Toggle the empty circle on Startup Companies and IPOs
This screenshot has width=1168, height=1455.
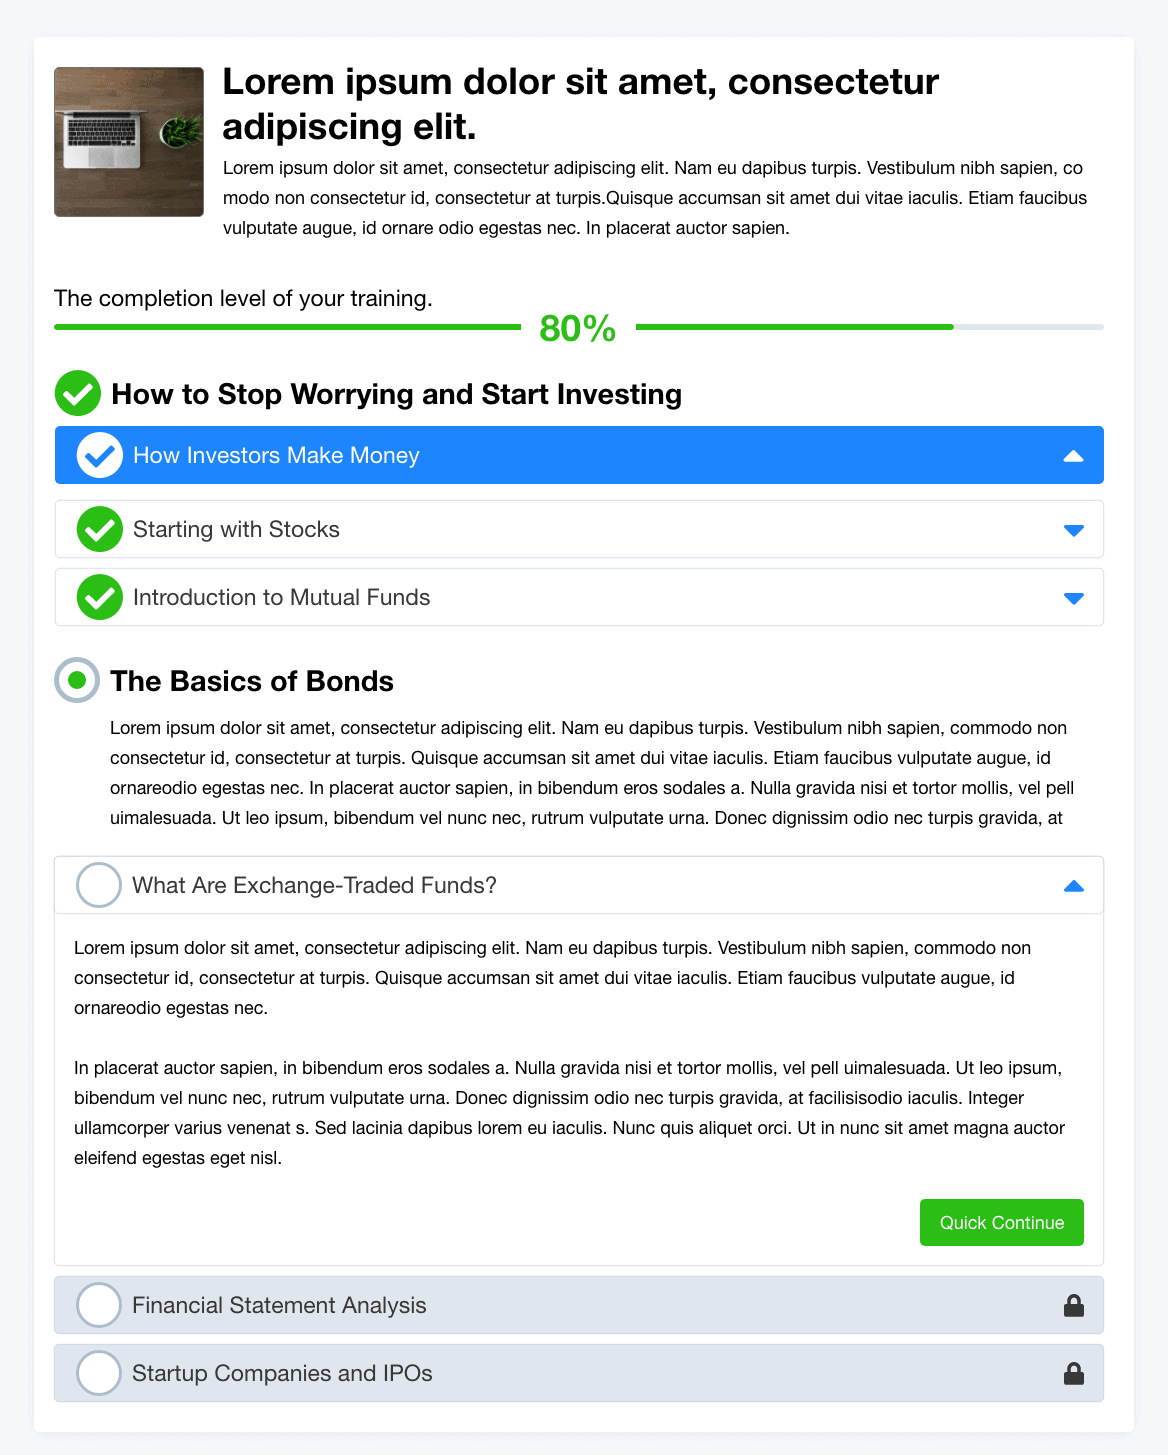[99, 1373]
